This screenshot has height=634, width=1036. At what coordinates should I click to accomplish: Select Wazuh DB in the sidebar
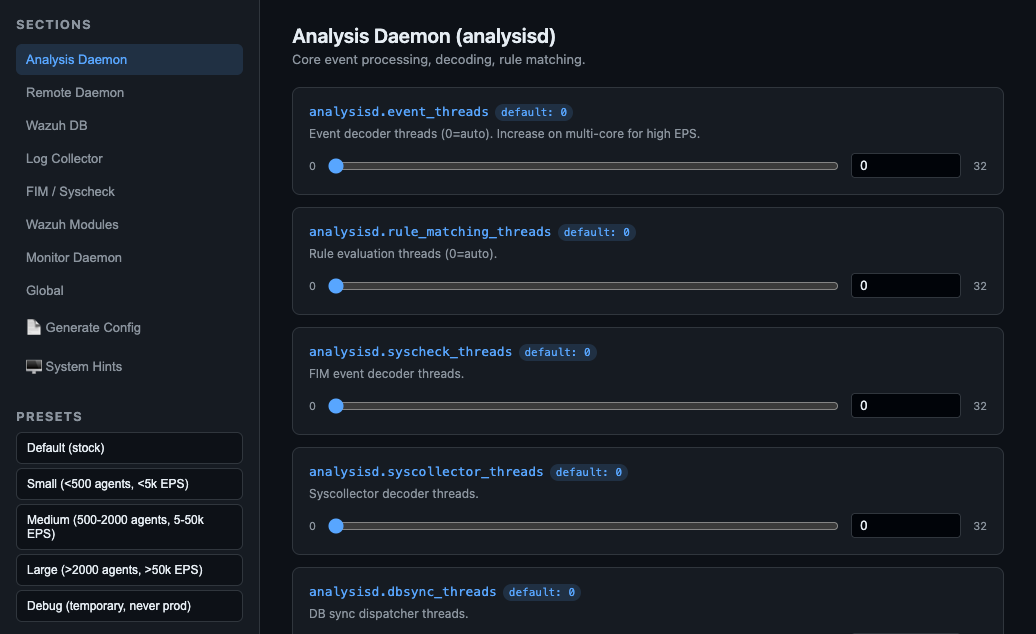point(130,125)
